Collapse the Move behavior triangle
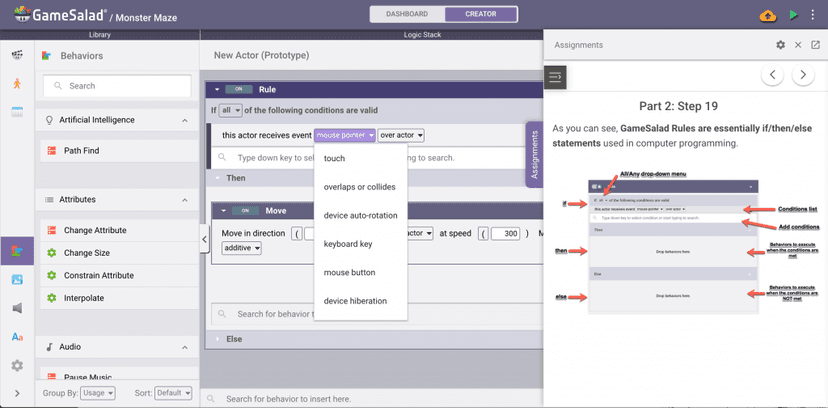Viewport: 828px width, 408px height. click(223, 211)
